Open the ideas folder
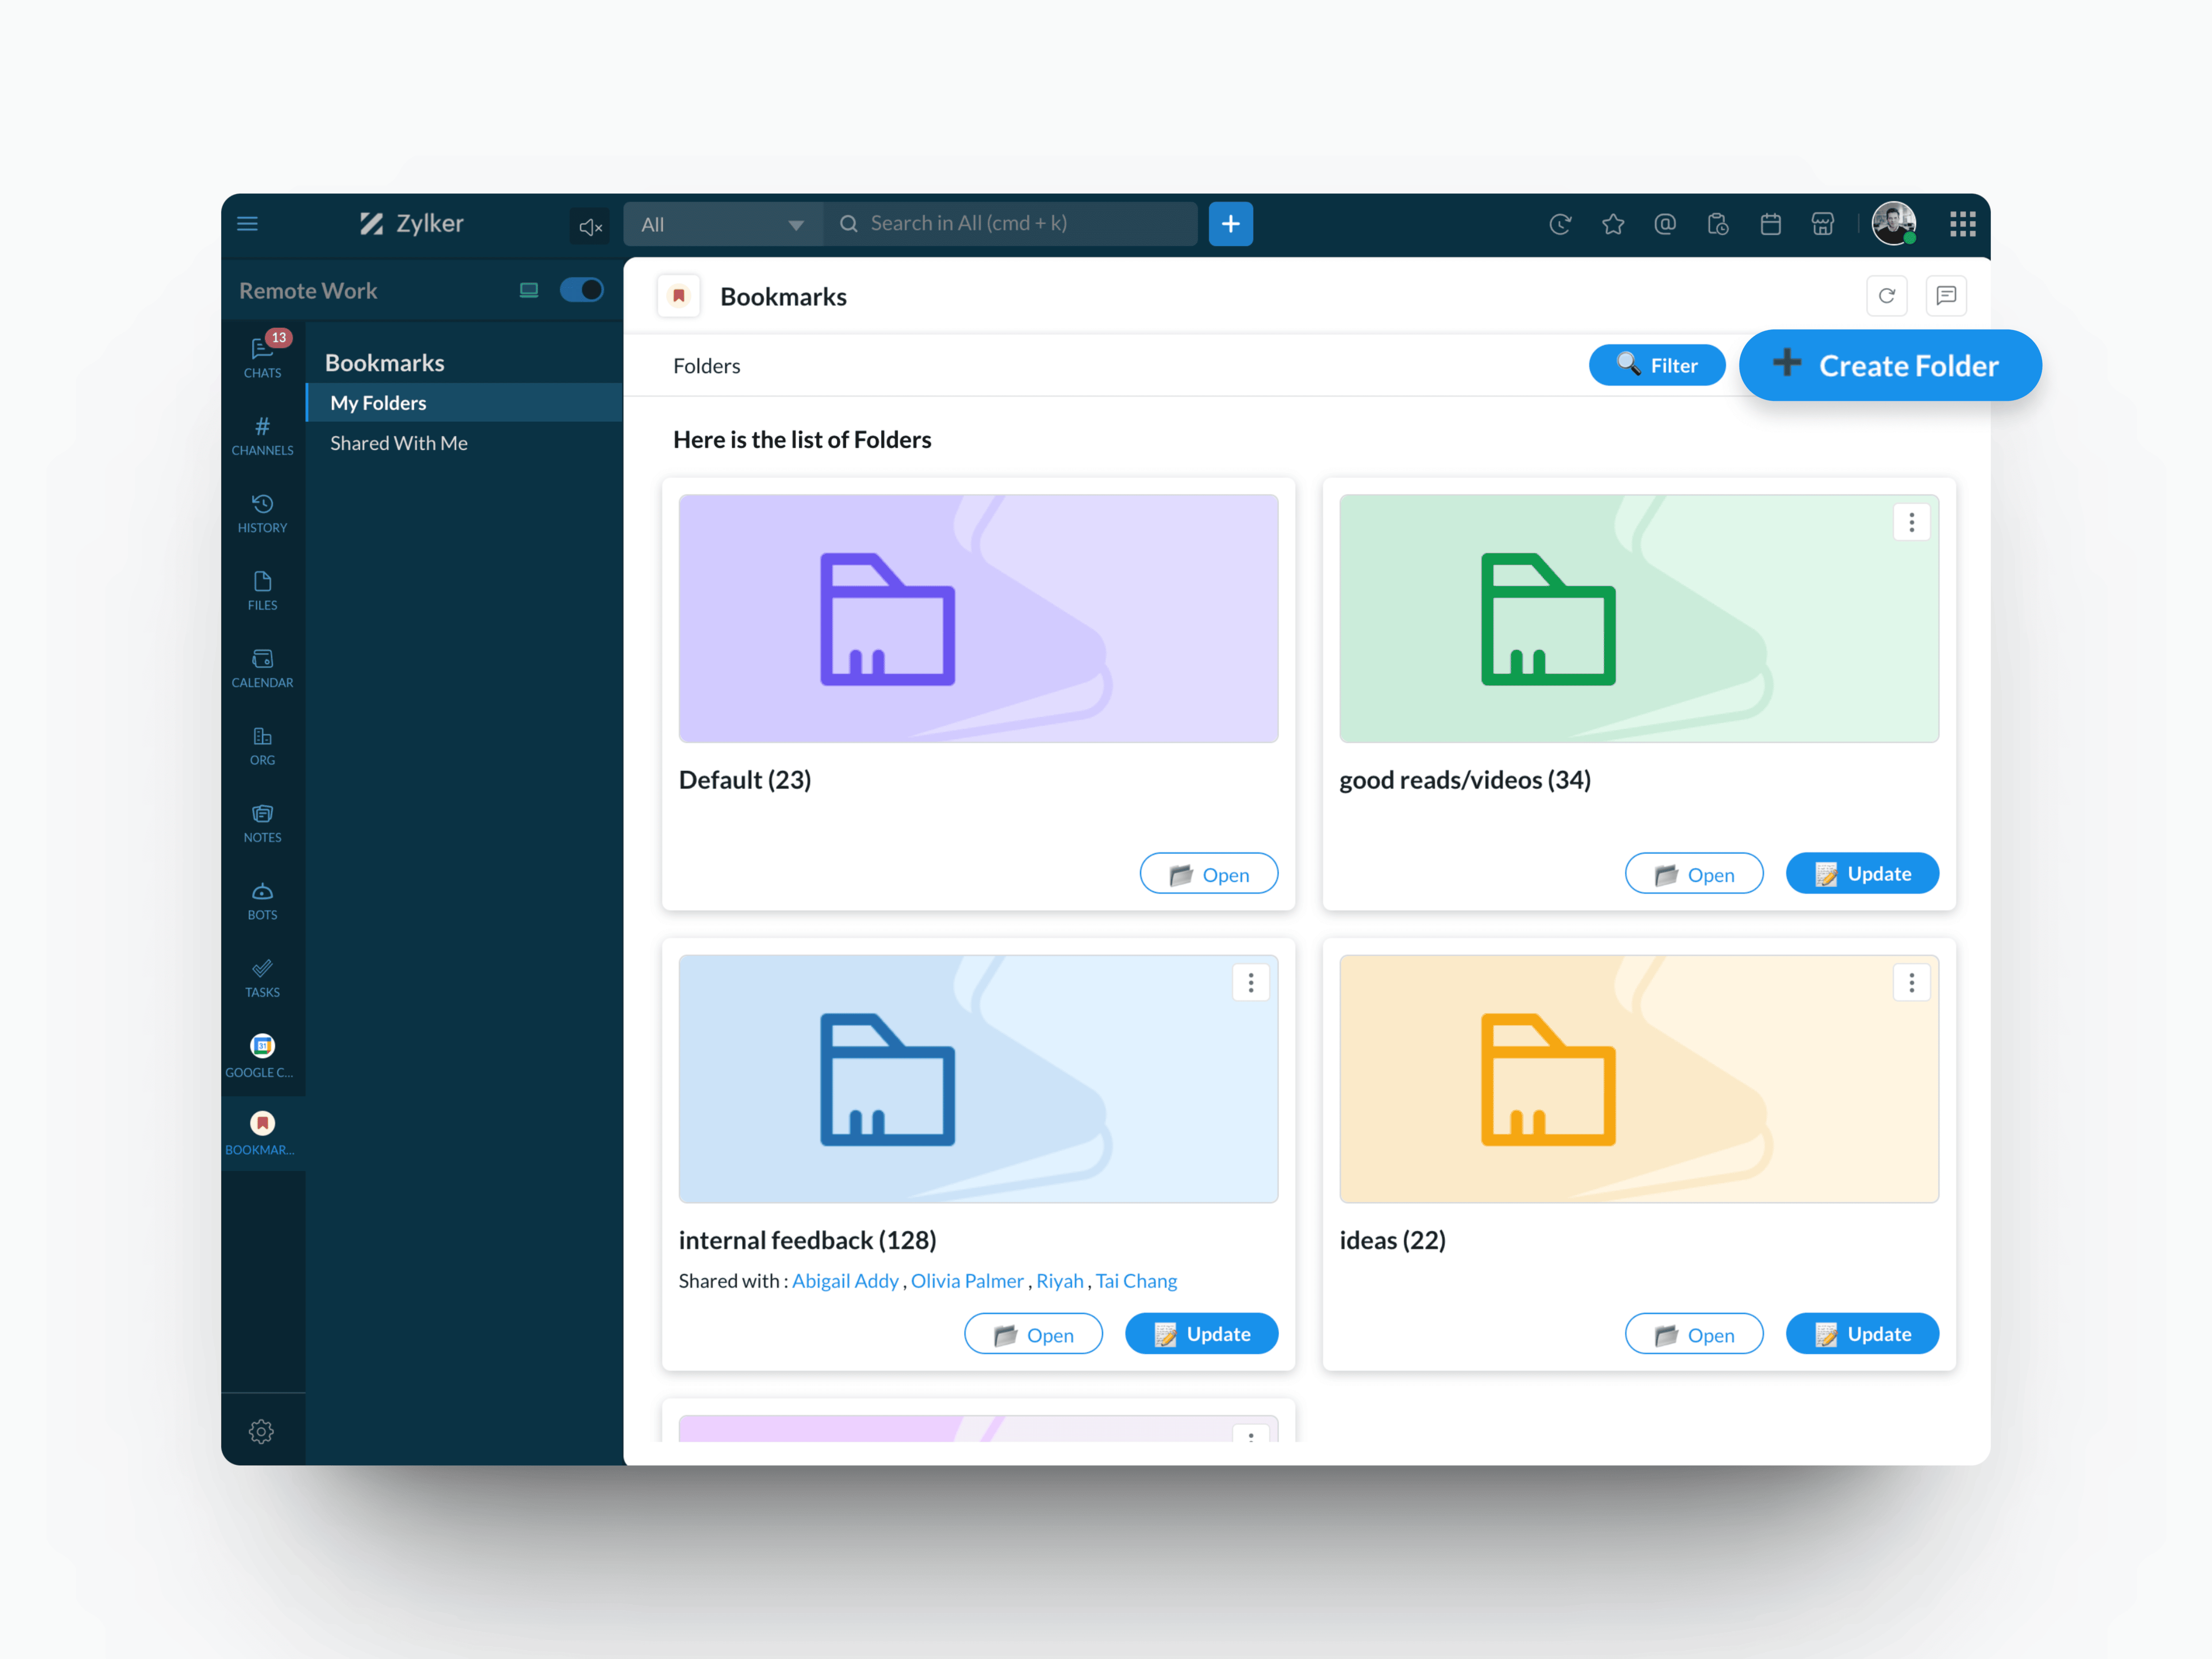Viewport: 2212px width, 1659px height. click(x=1694, y=1334)
